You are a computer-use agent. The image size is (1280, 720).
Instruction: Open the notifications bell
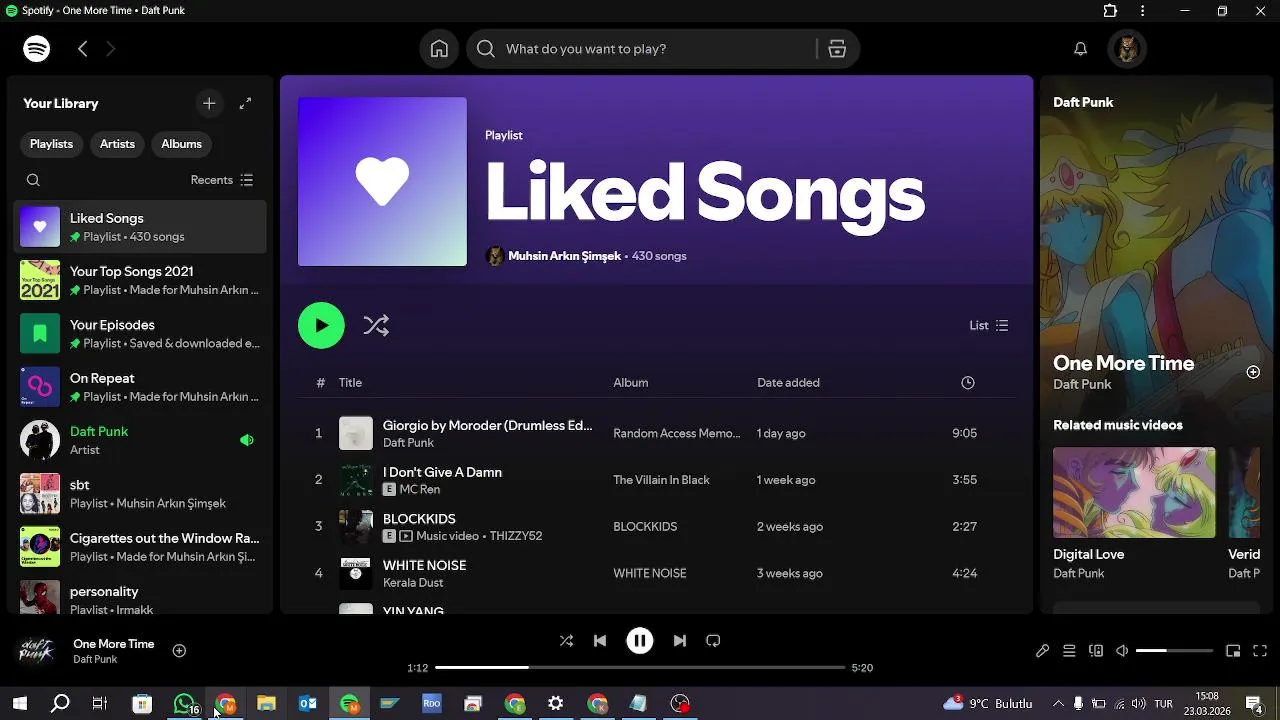(x=1080, y=48)
